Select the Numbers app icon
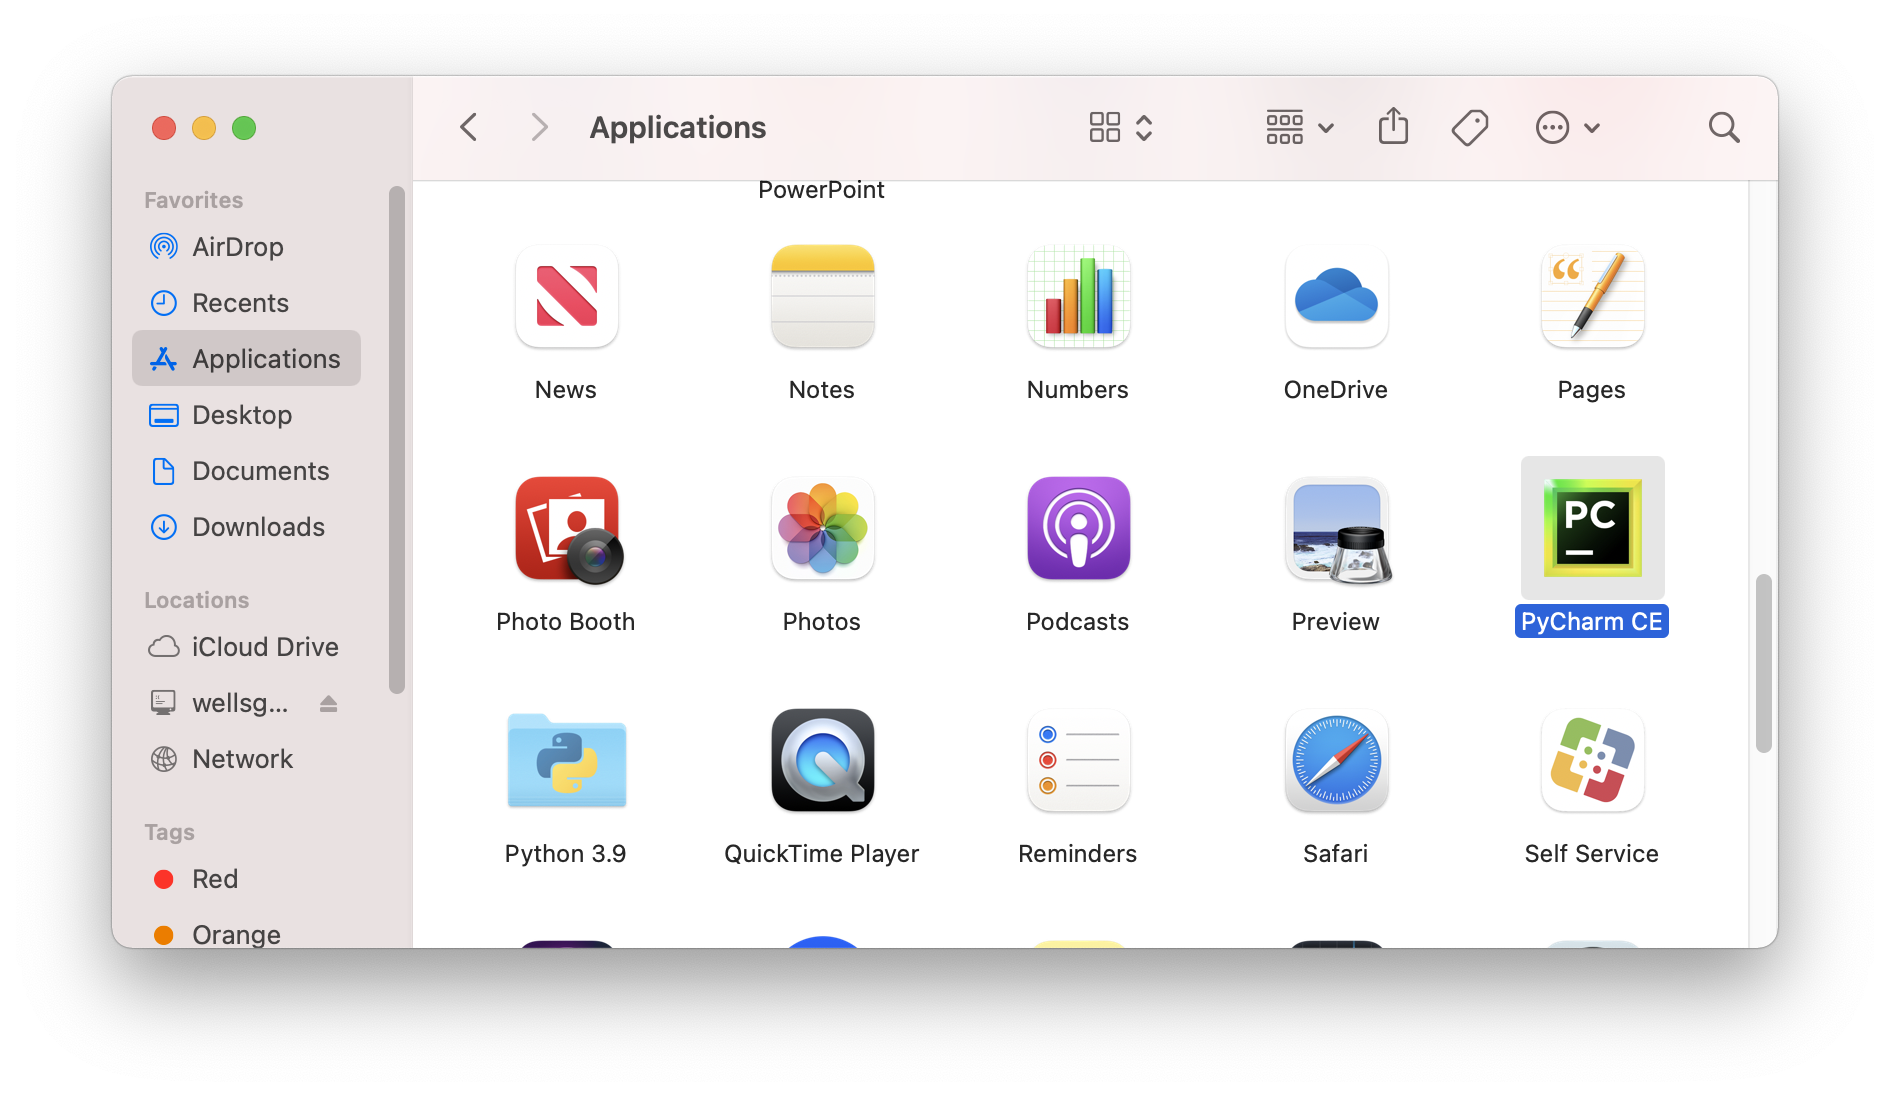 (1078, 297)
